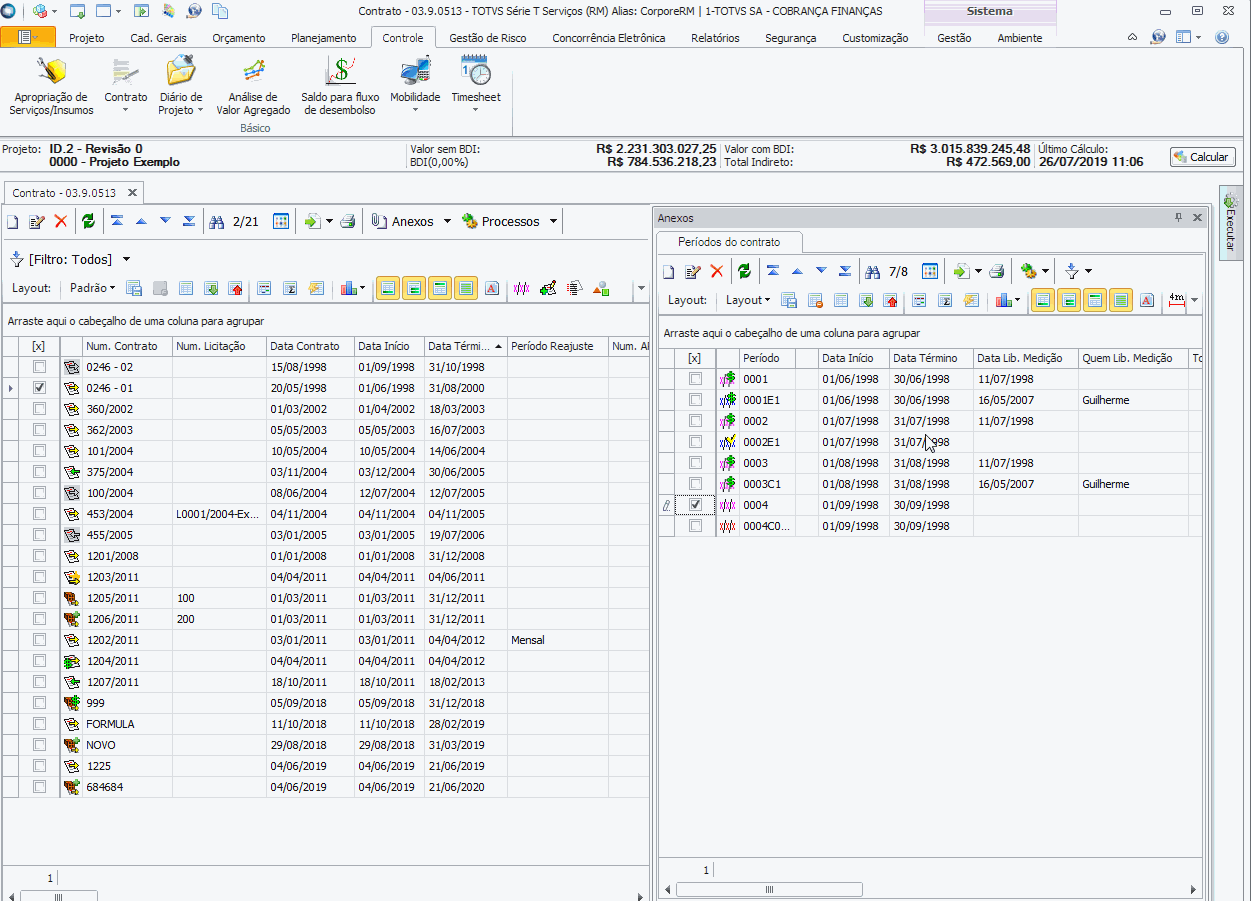Open Análise de Valor Agregado tool

coord(253,86)
